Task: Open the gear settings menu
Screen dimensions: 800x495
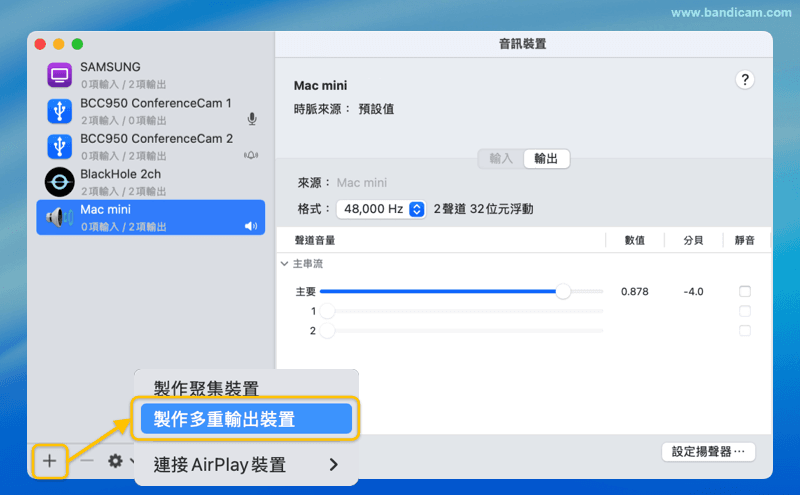Action: point(116,461)
